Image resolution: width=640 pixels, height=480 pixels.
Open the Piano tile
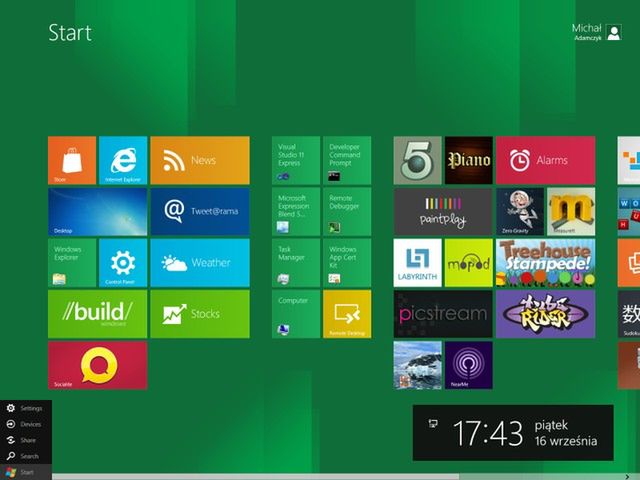(469, 160)
